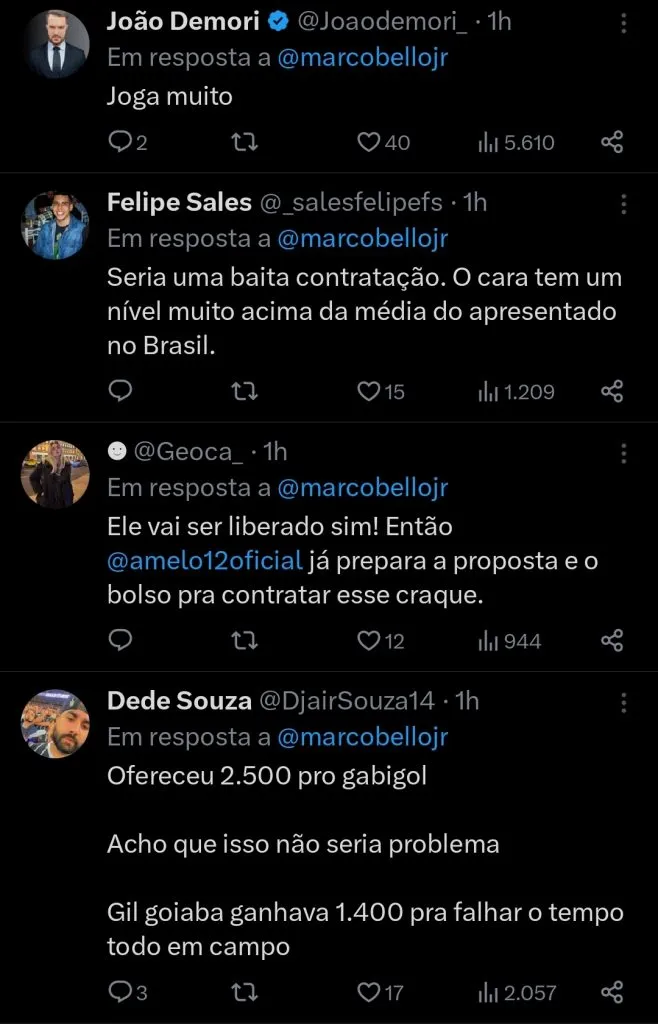Click the retweet icon on Dede Souza's reply

(243, 992)
